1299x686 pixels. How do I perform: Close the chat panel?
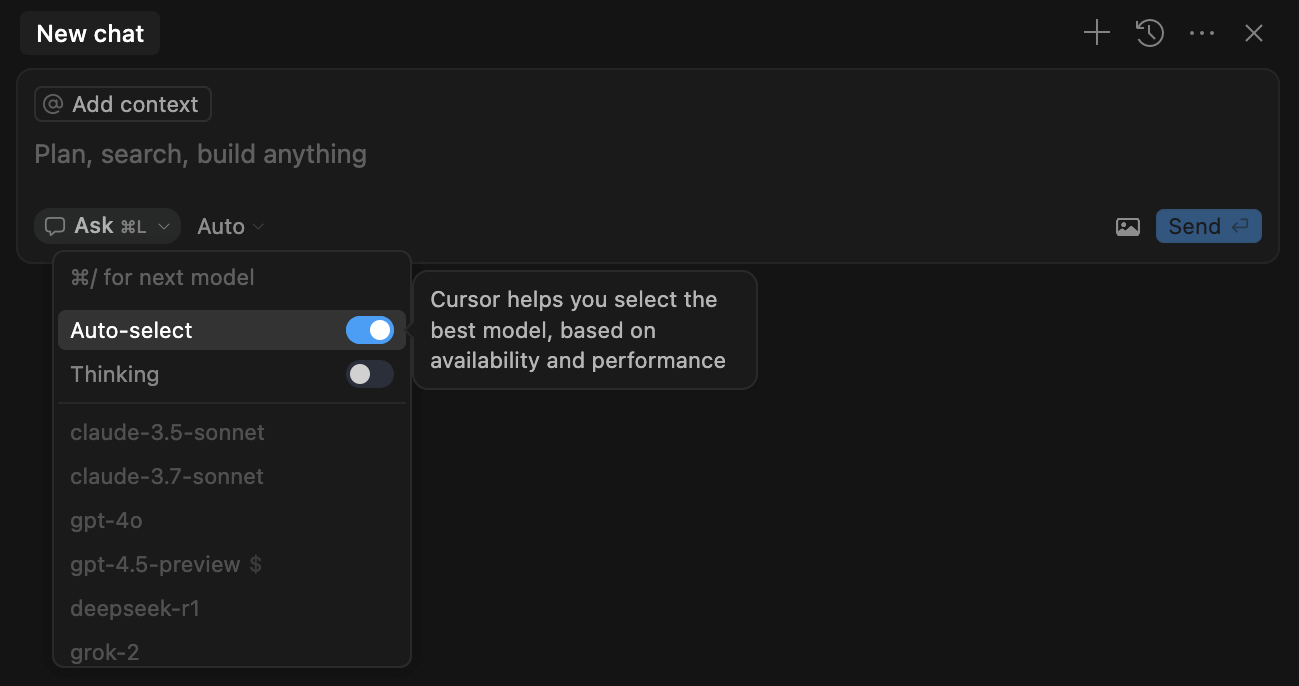[x=1254, y=33]
